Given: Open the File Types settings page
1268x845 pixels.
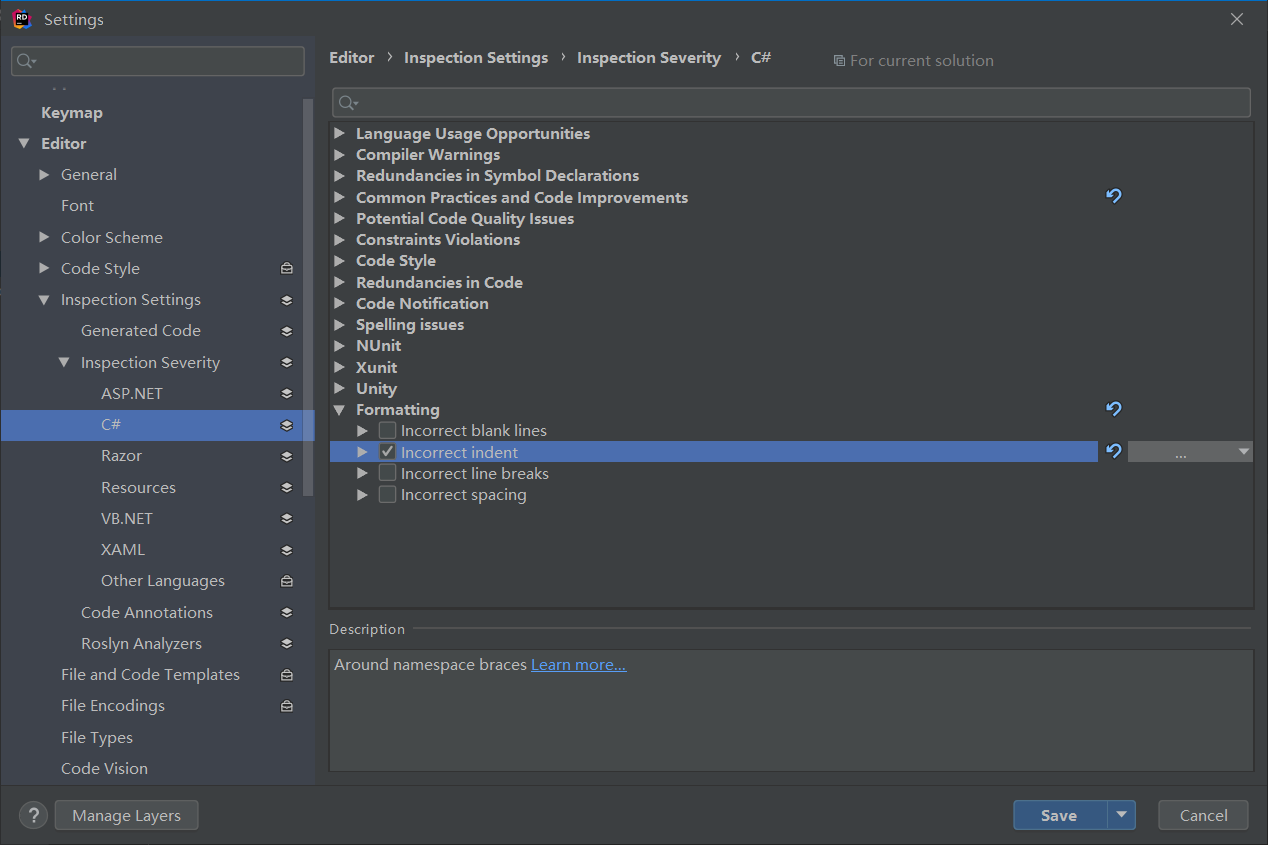Looking at the screenshot, I should [97, 738].
